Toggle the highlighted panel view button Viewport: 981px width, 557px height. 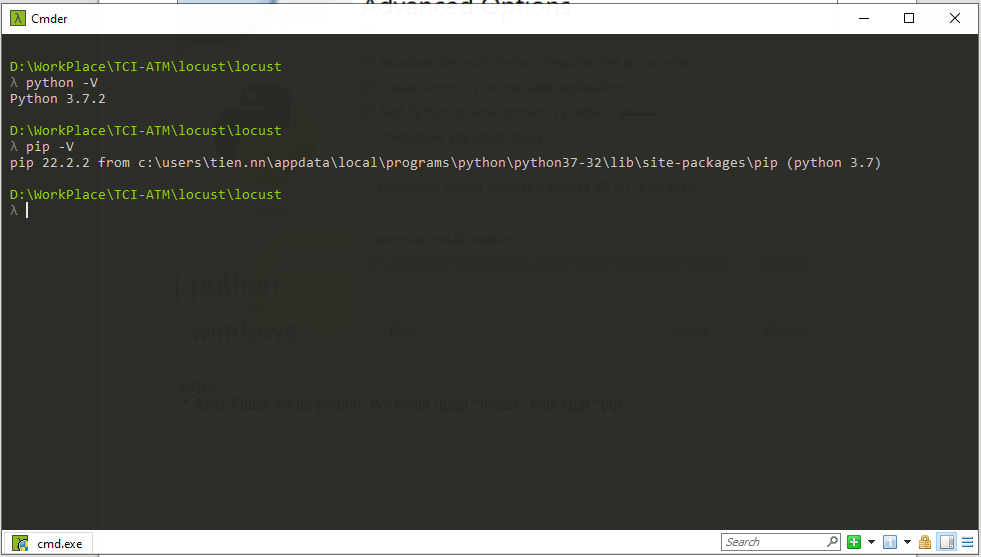pyautogui.click(x=946, y=542)
